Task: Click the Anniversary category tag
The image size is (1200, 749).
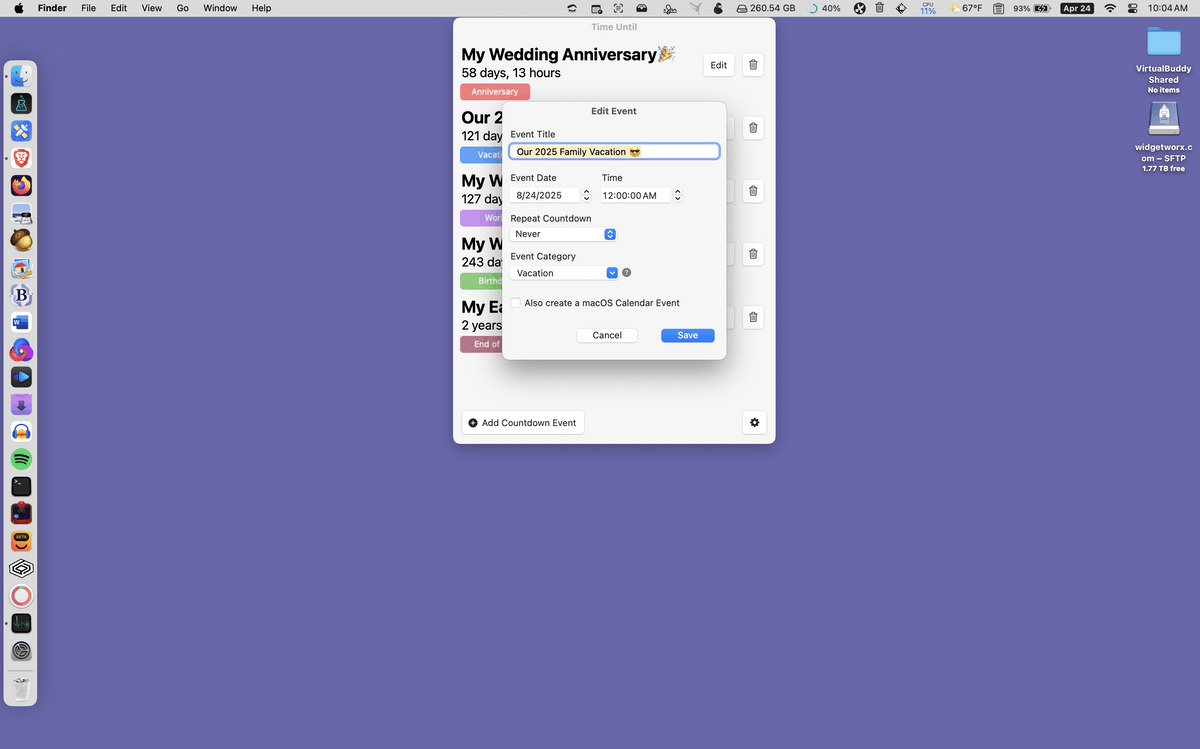Action: (495, 92)
